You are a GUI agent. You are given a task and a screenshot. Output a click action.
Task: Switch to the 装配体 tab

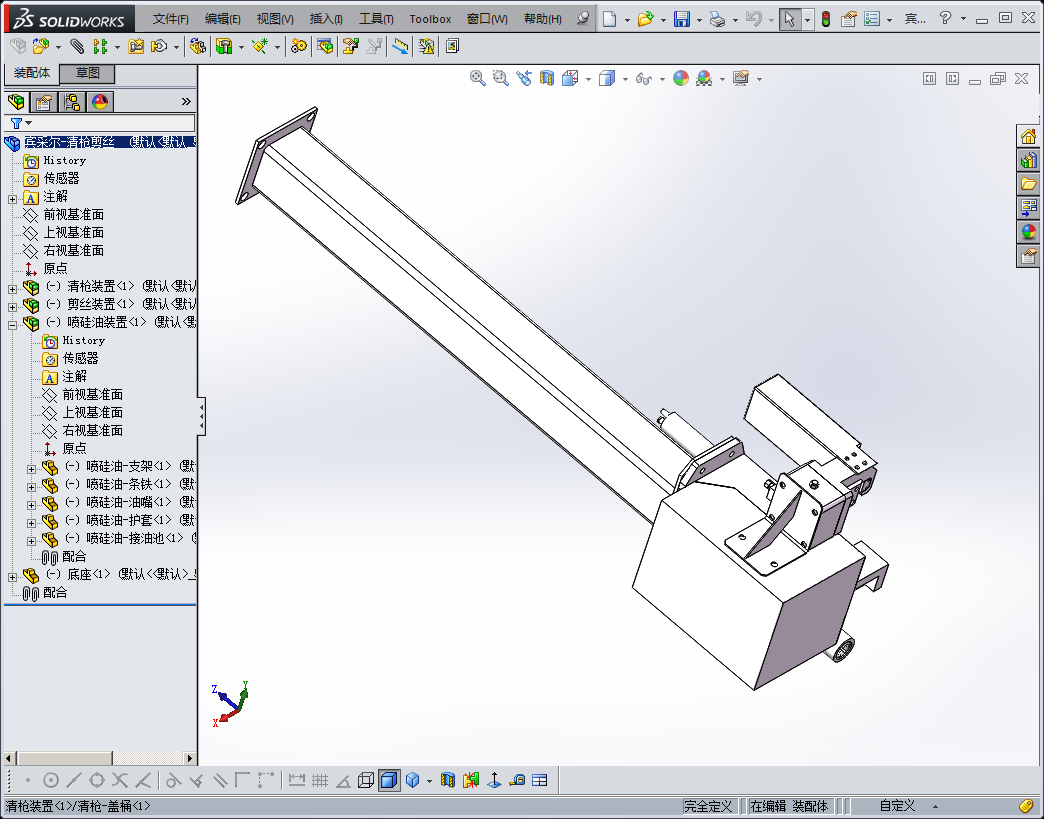tap(32, 73)
